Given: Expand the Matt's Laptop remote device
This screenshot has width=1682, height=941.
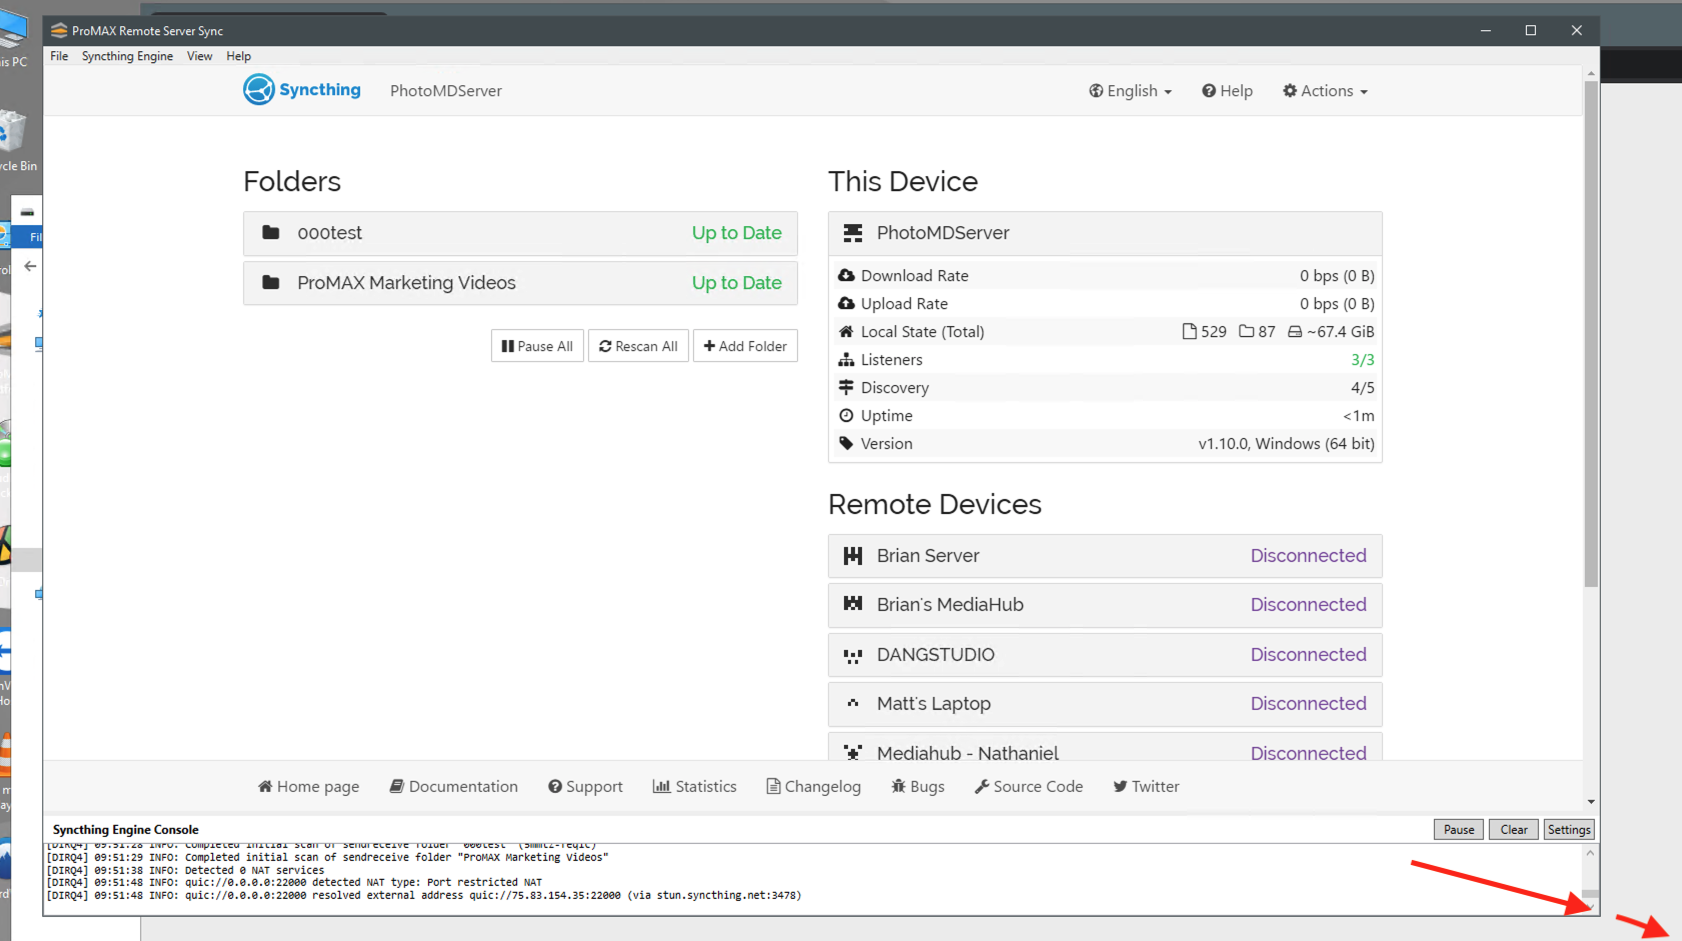Looking at the screenshot, I should pyautogui.click(x=1105, y=704).
